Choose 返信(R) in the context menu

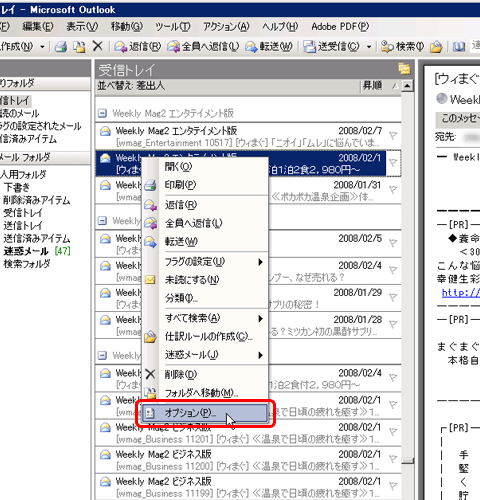(x=205, y=204)
